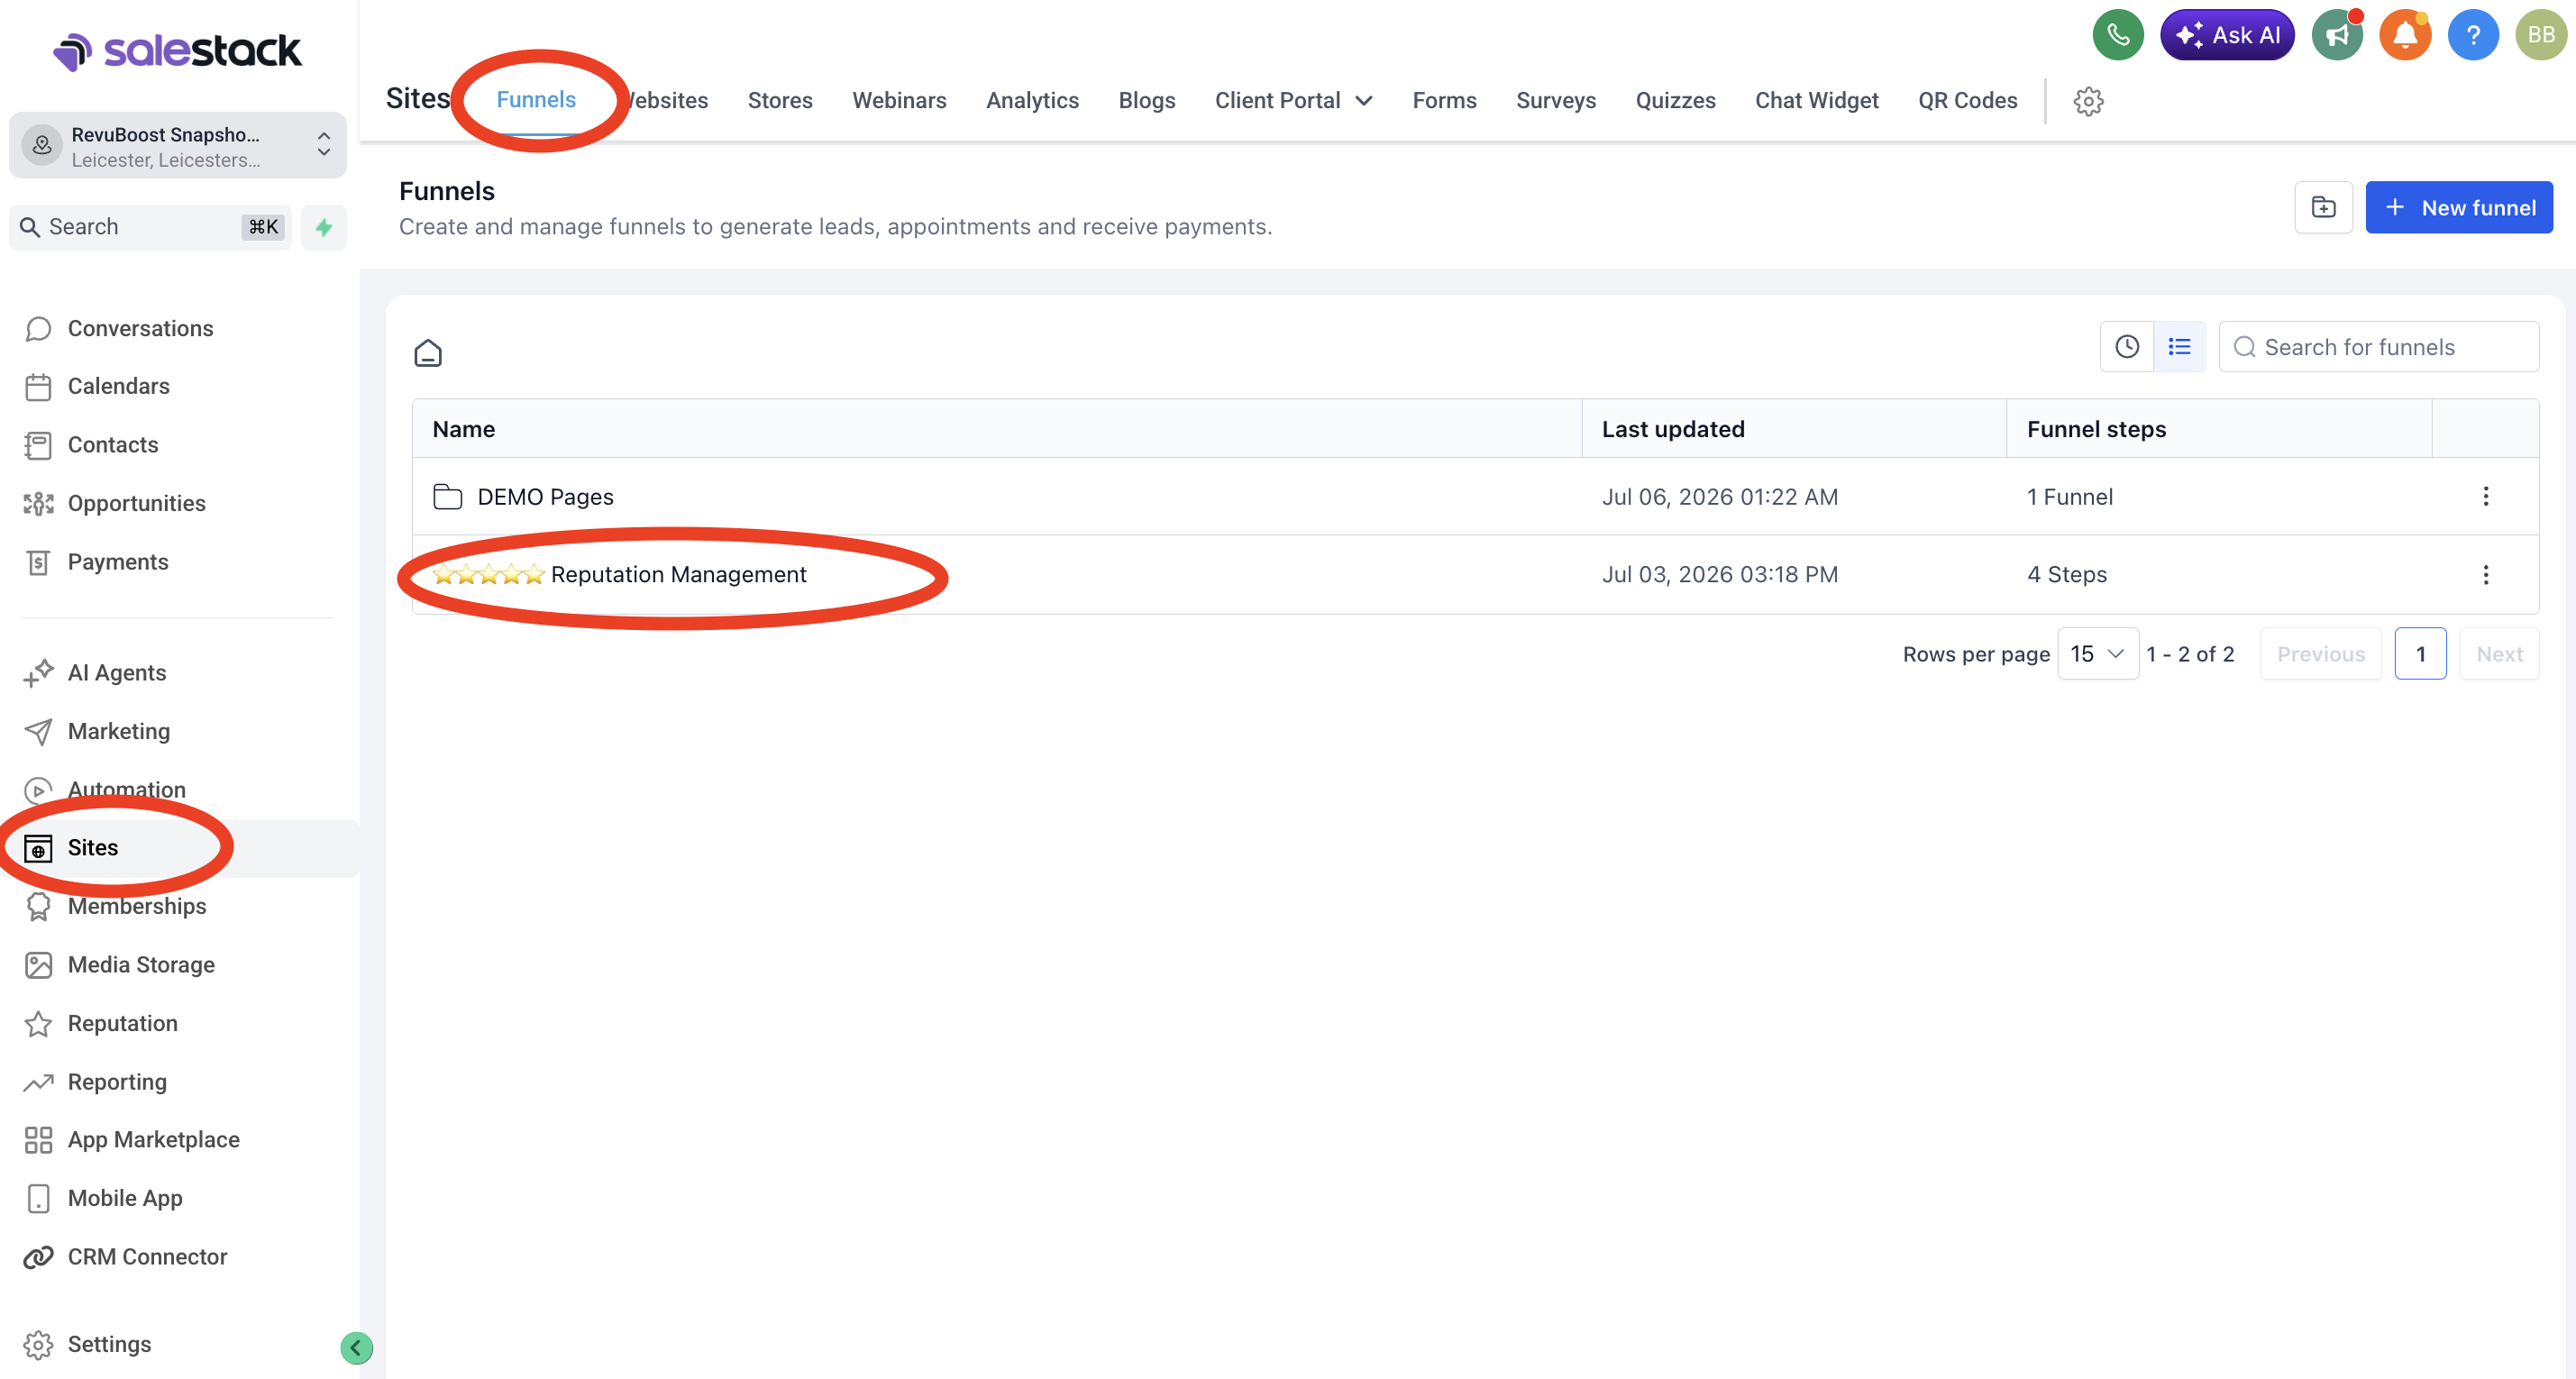
Task: Click the Search for funnels field
Action: (2378, 347)
